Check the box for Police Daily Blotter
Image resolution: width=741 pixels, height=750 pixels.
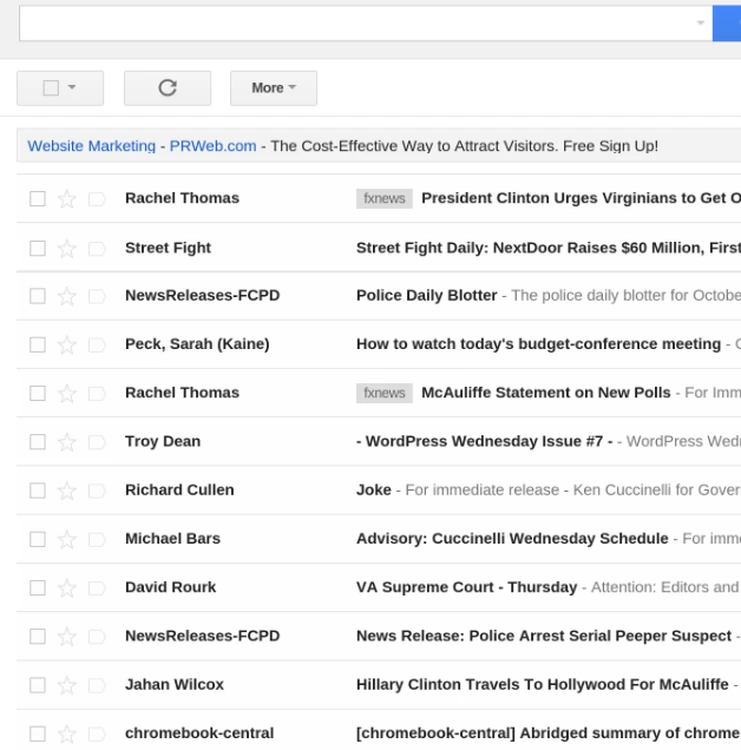coord(38,297)
